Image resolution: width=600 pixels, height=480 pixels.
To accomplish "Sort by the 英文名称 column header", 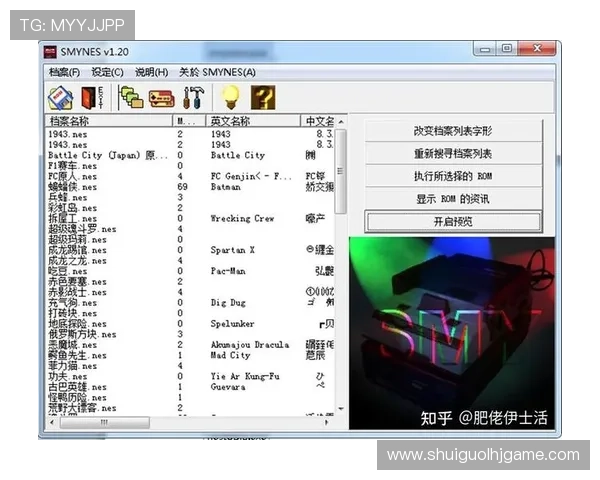I will [x=253, y=121].
